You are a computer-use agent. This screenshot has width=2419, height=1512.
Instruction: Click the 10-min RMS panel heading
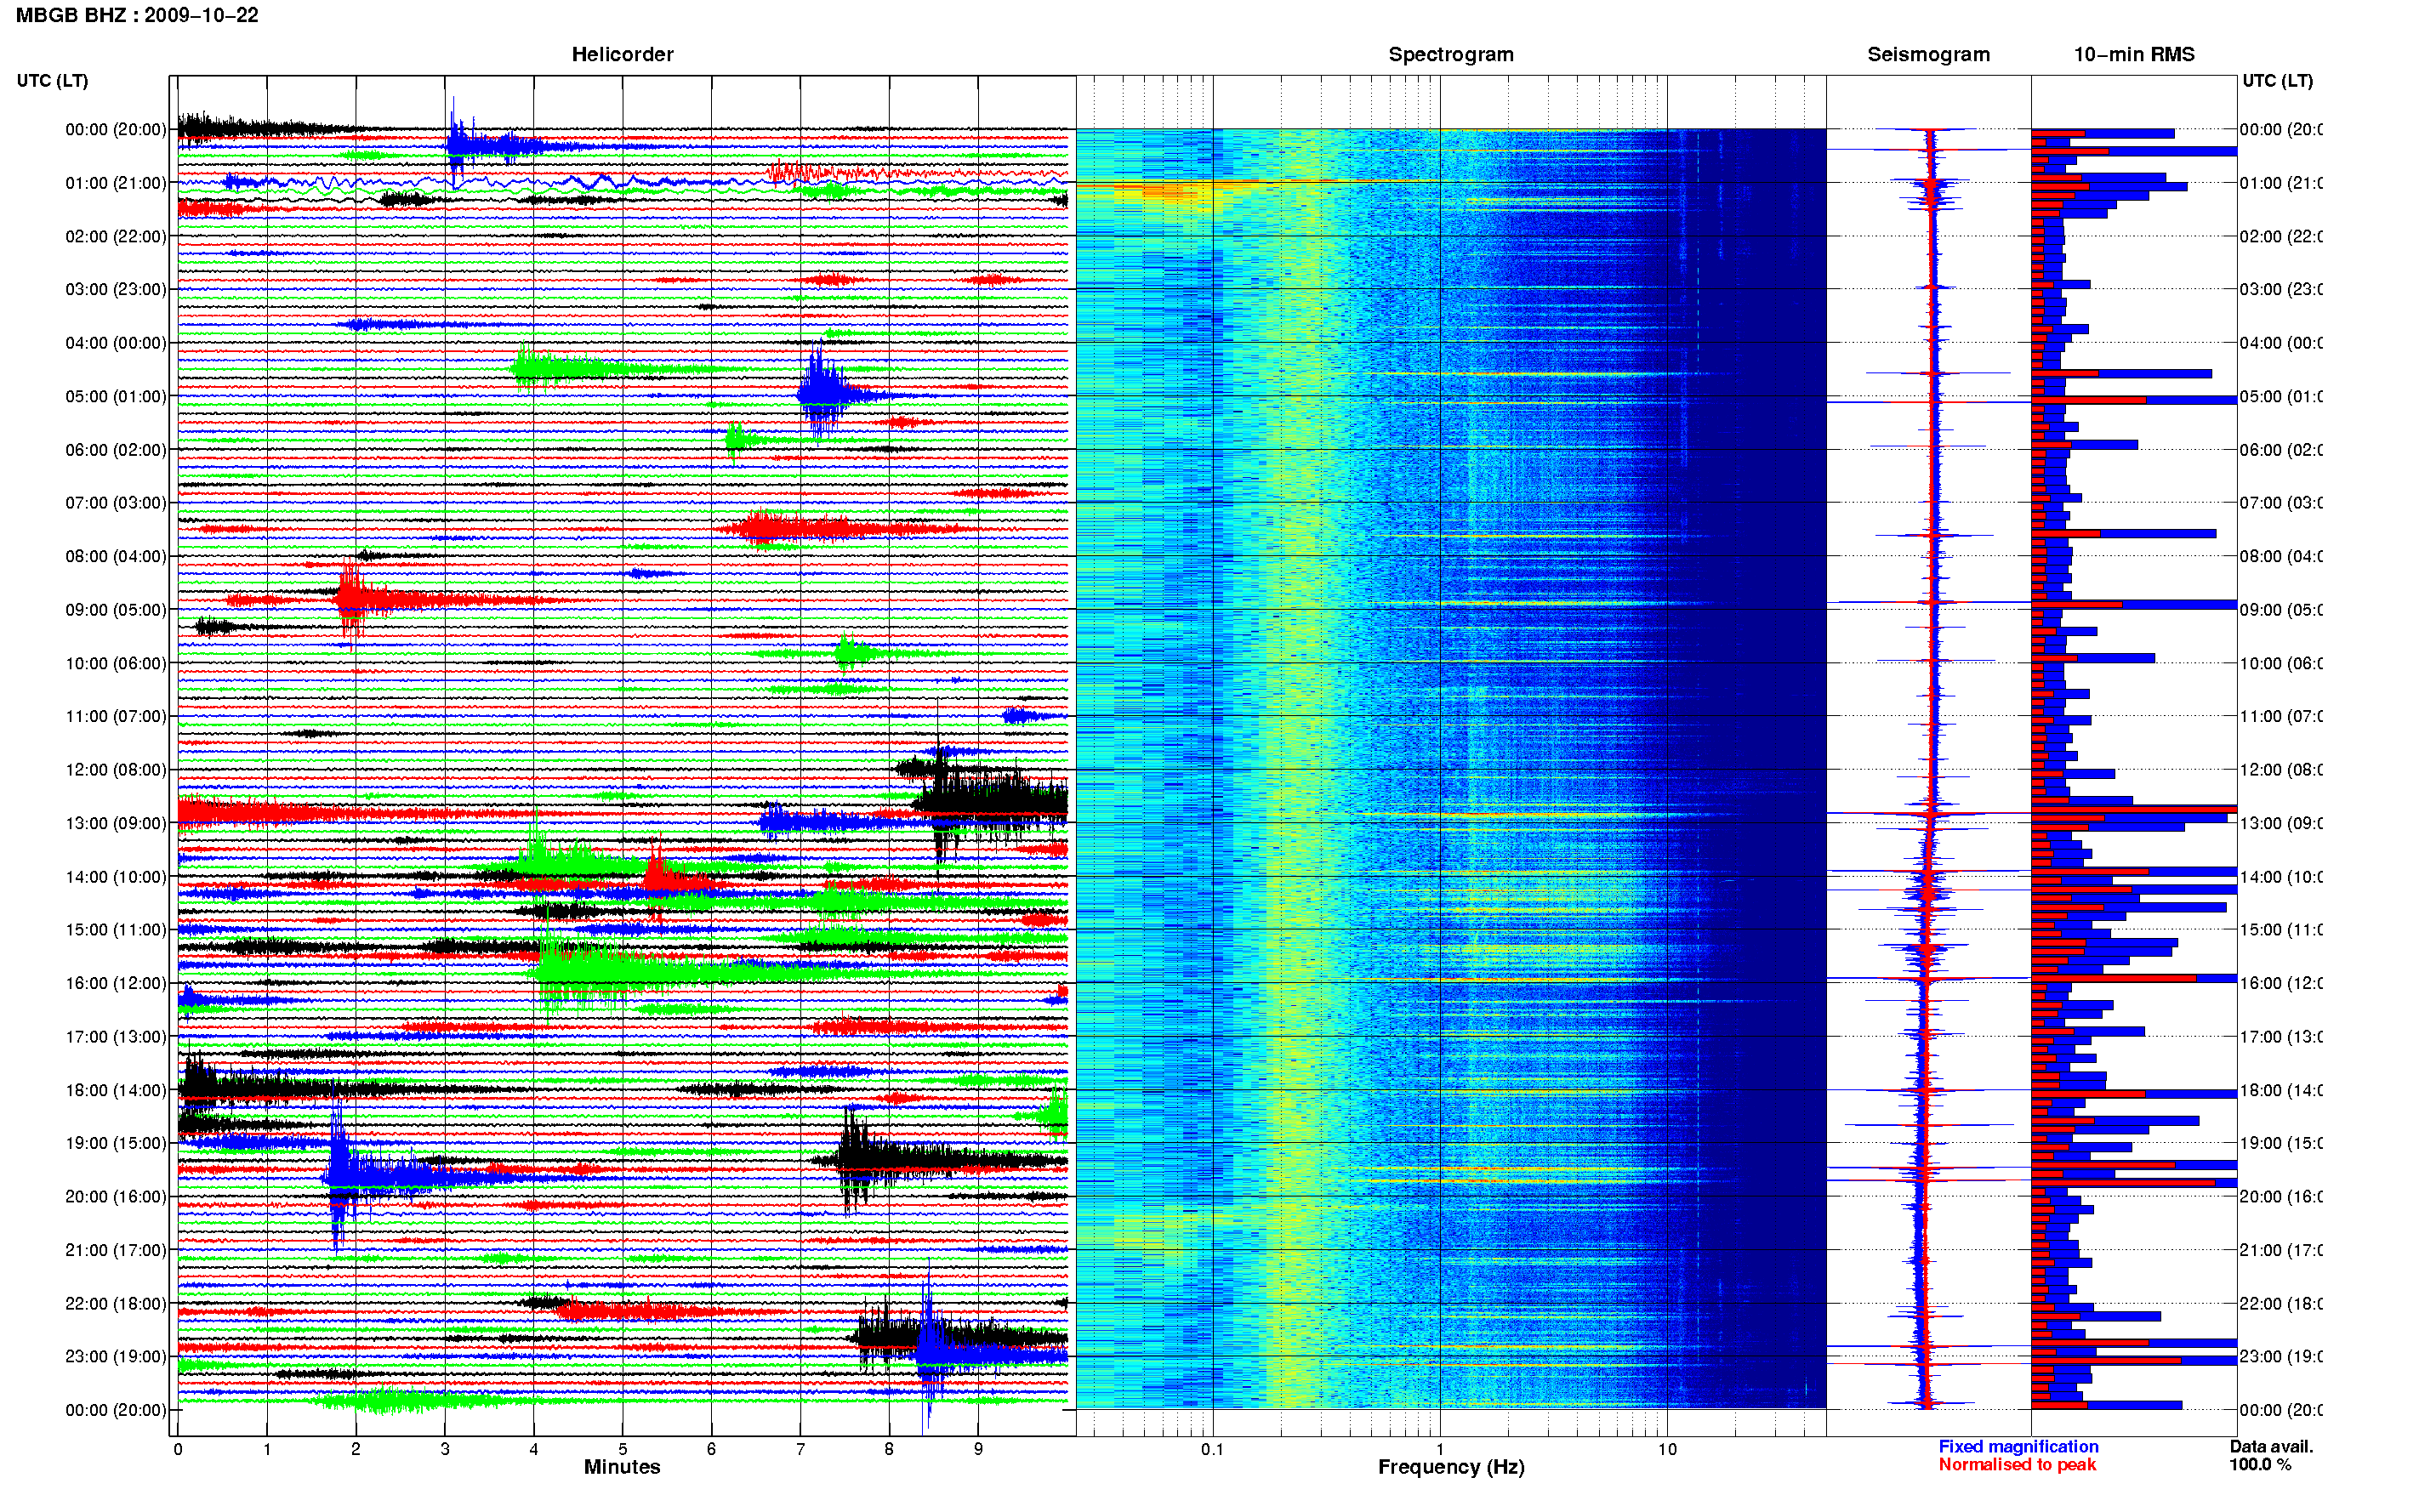[2133, 54]
